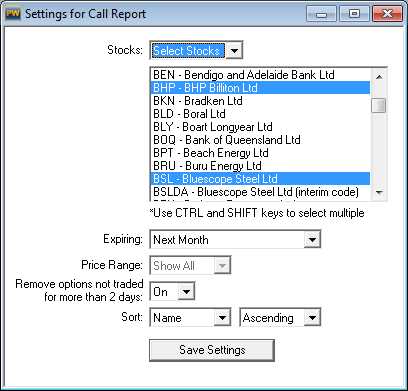
Task: Click the PW application icon in title bar
Action: (13, 14)
